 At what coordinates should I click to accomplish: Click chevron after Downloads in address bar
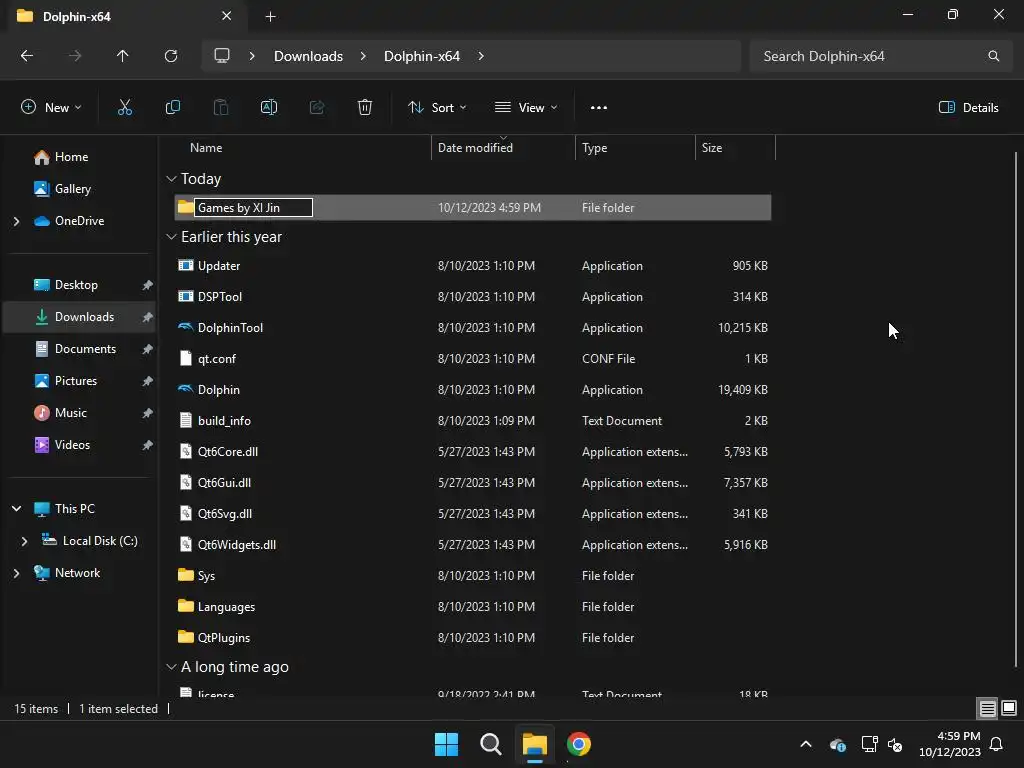[x=363, y=56]
